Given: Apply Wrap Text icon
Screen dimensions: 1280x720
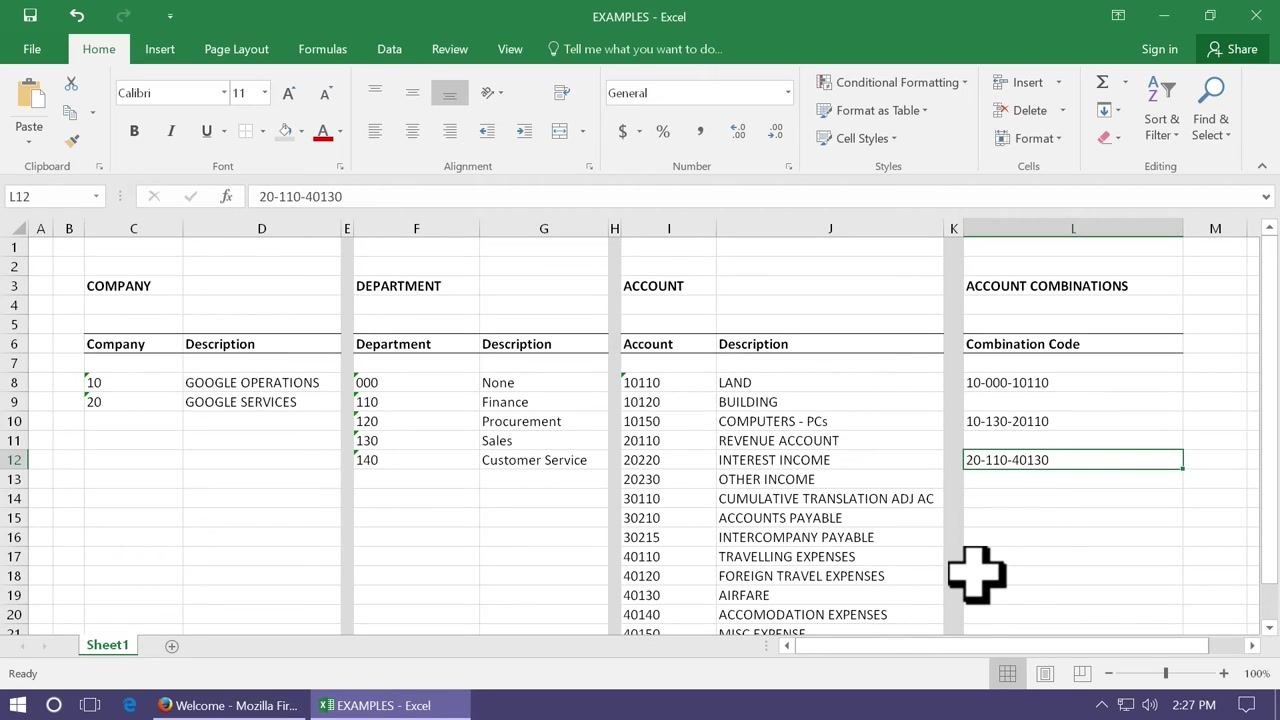Looking at the screenshot, I should pos(562,92).
